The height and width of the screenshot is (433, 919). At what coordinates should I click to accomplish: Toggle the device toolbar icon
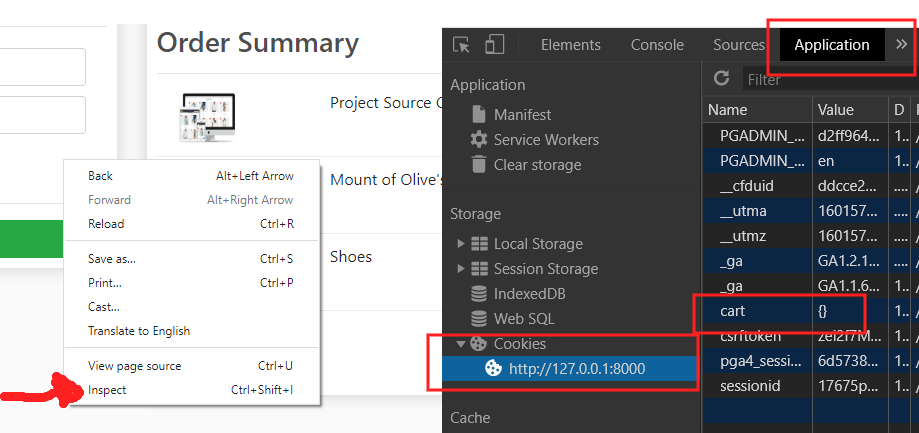[494, 45]
